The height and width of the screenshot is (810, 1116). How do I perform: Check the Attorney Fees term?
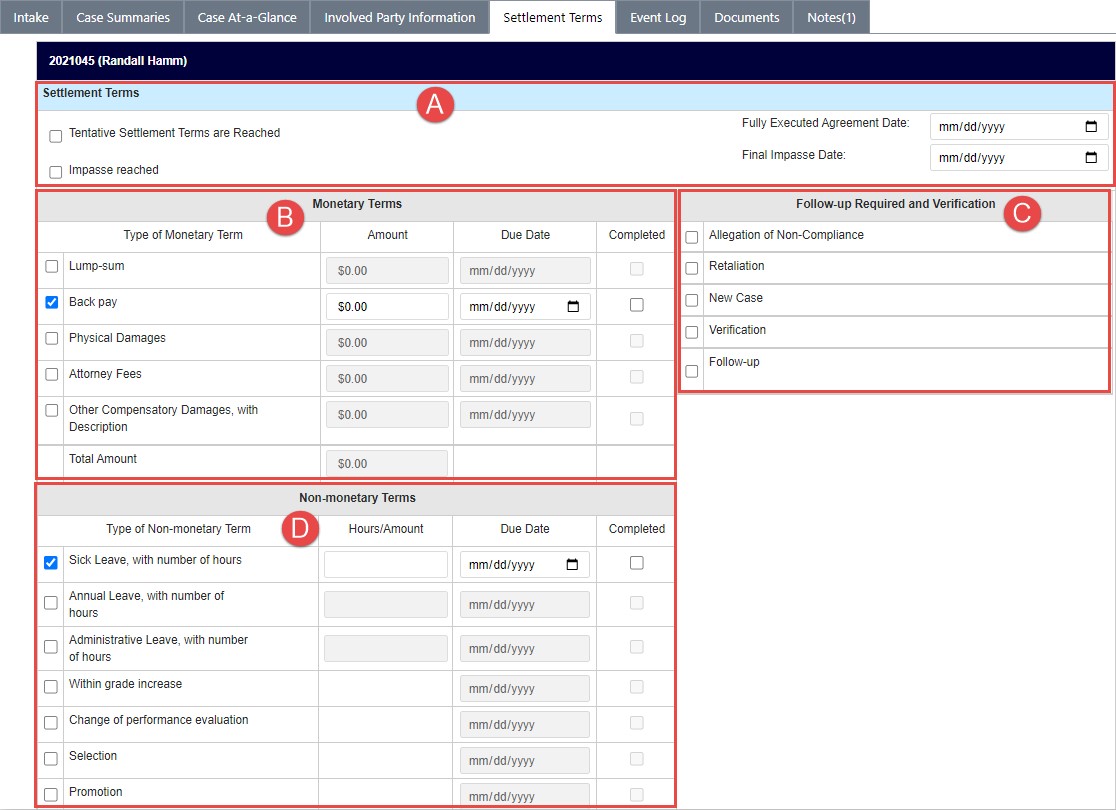(x=52, y=374)
